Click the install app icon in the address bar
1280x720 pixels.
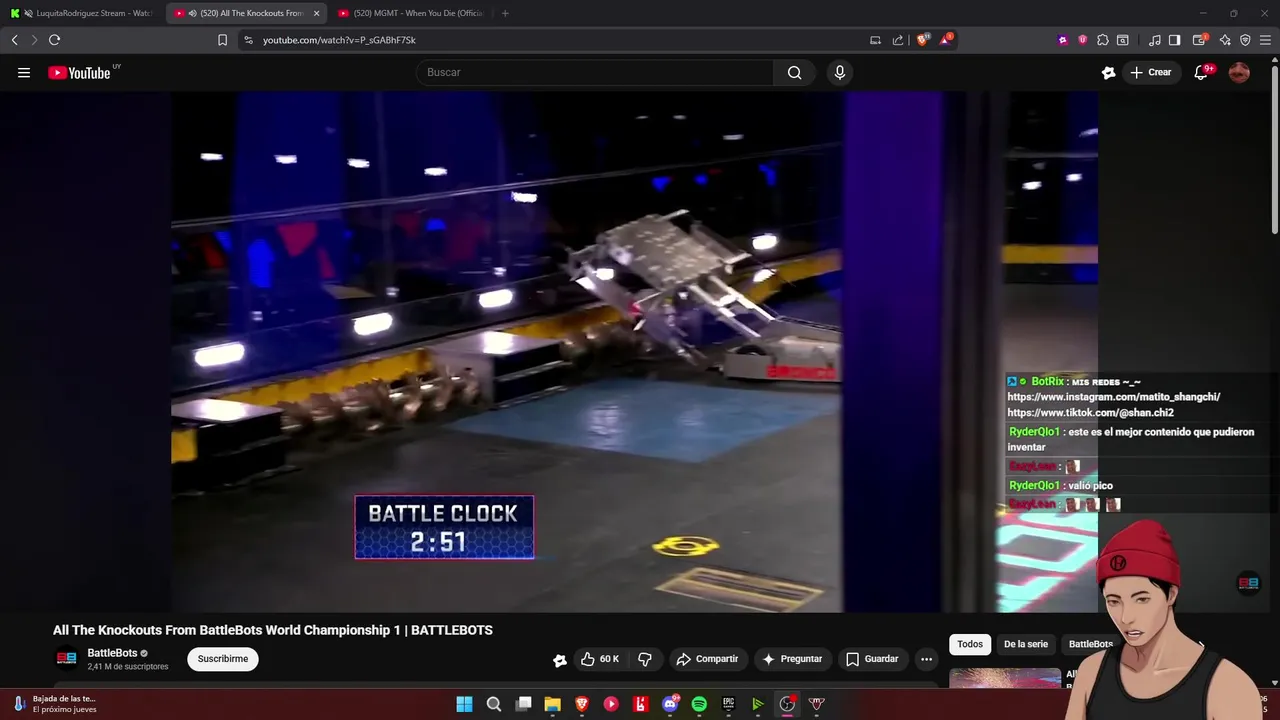[875, 40]
